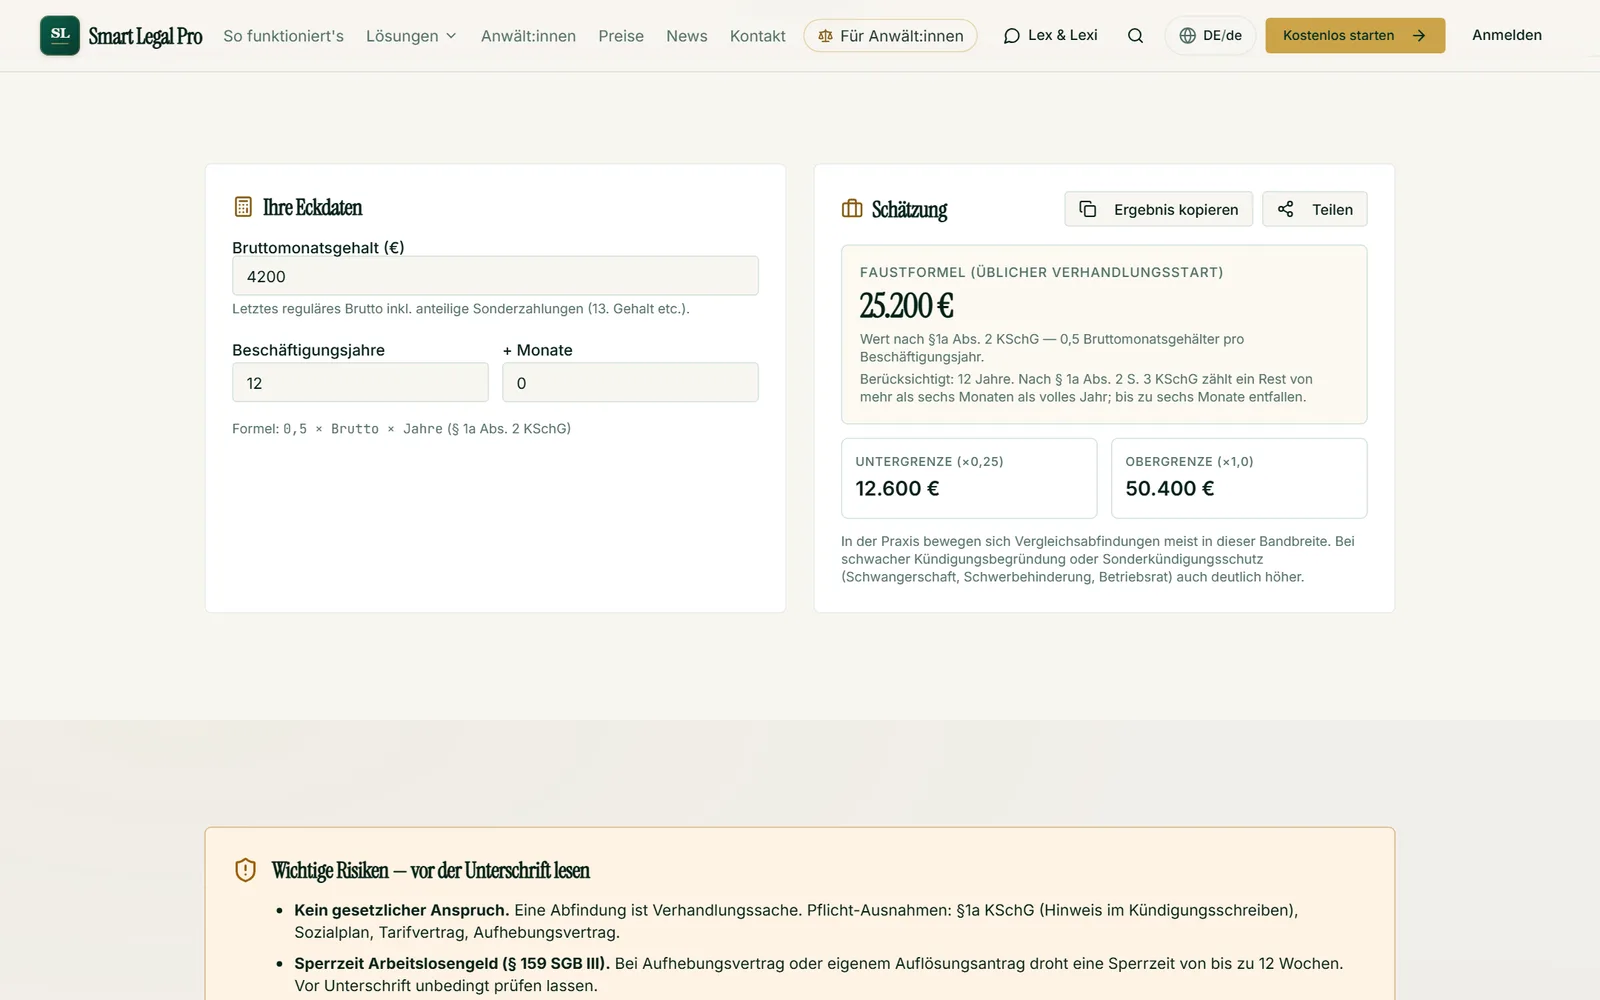Click the chat bubble icon beside Lex & Lexi
This screenshot has width=1600, height=1000.
coord(1012,36)
